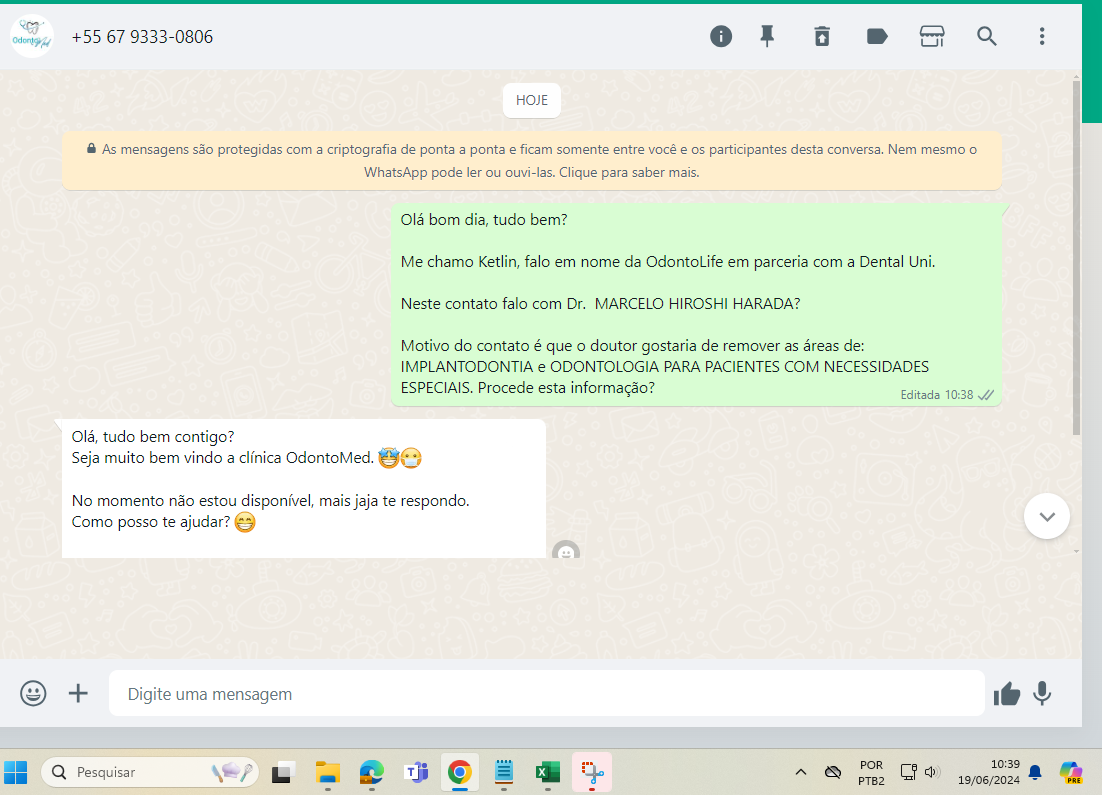Click the OneDrive cloud tray icon

point(833,772)
